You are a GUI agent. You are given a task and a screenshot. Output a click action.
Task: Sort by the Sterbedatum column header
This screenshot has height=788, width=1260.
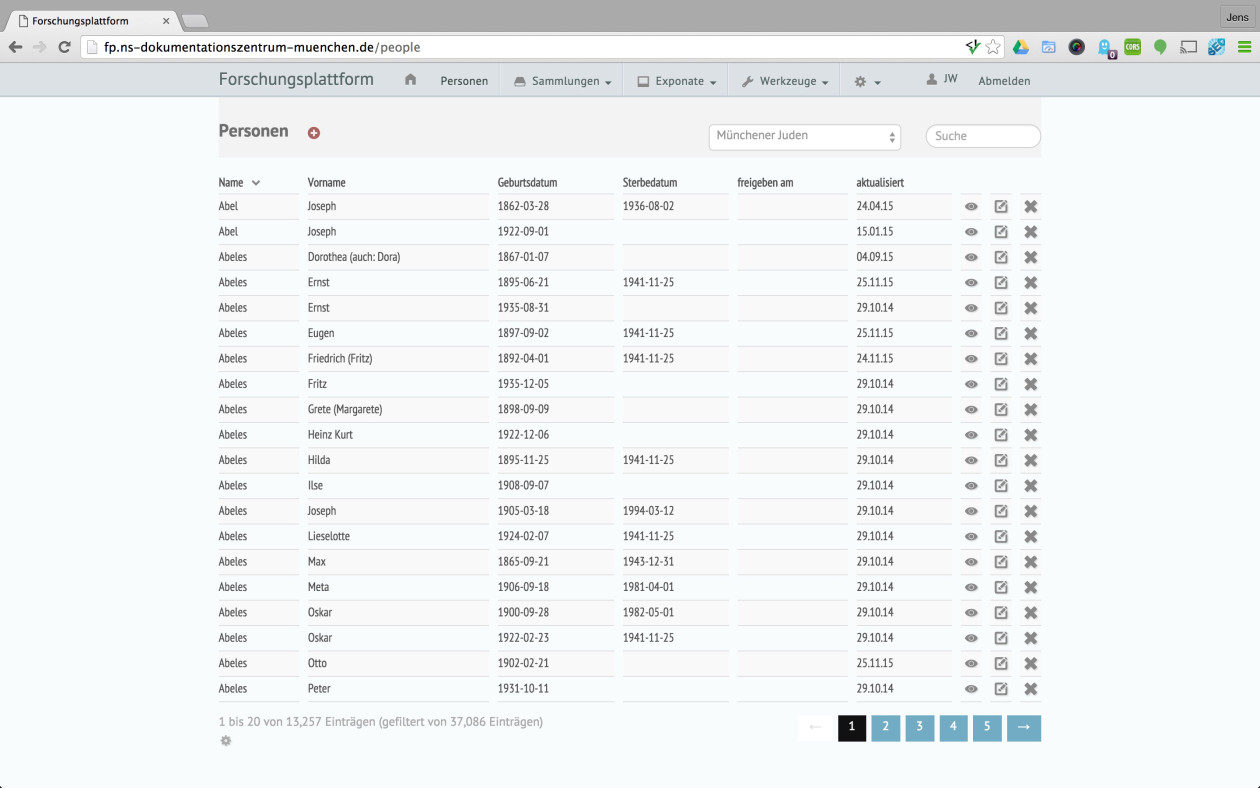[650, 182]
